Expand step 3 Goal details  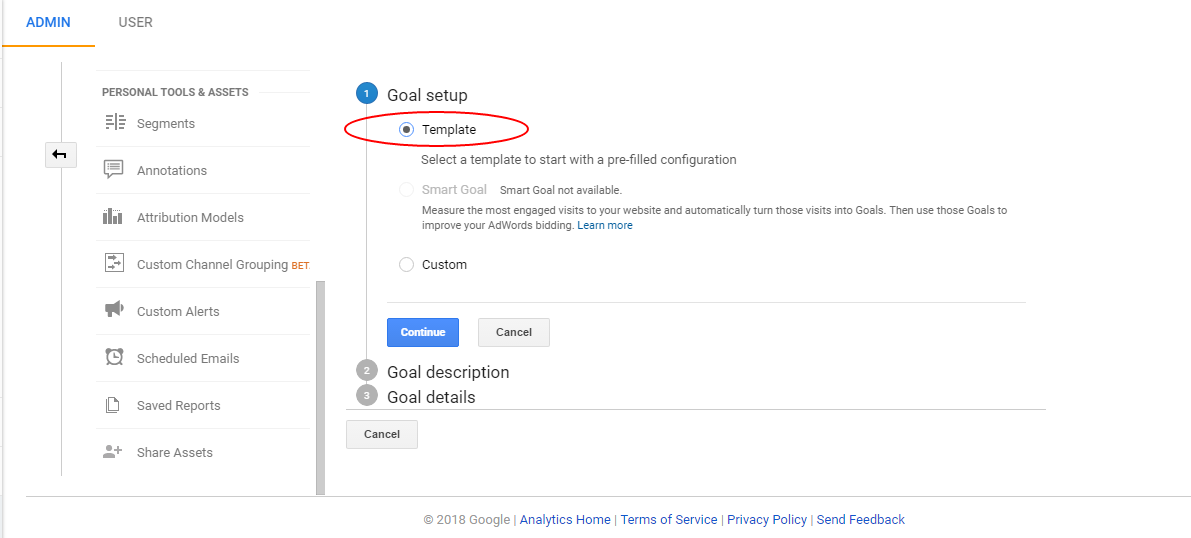coord(431,397)
